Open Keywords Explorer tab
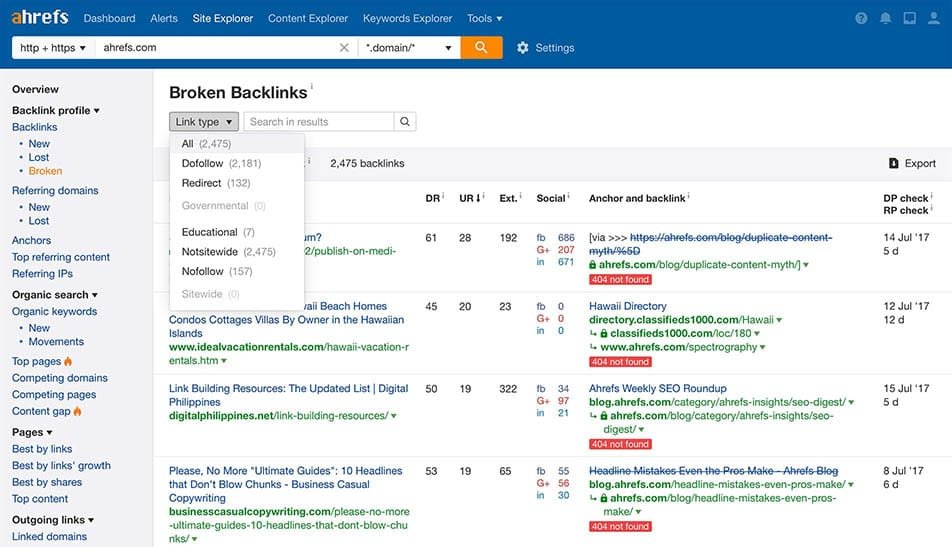 point(407,18)
